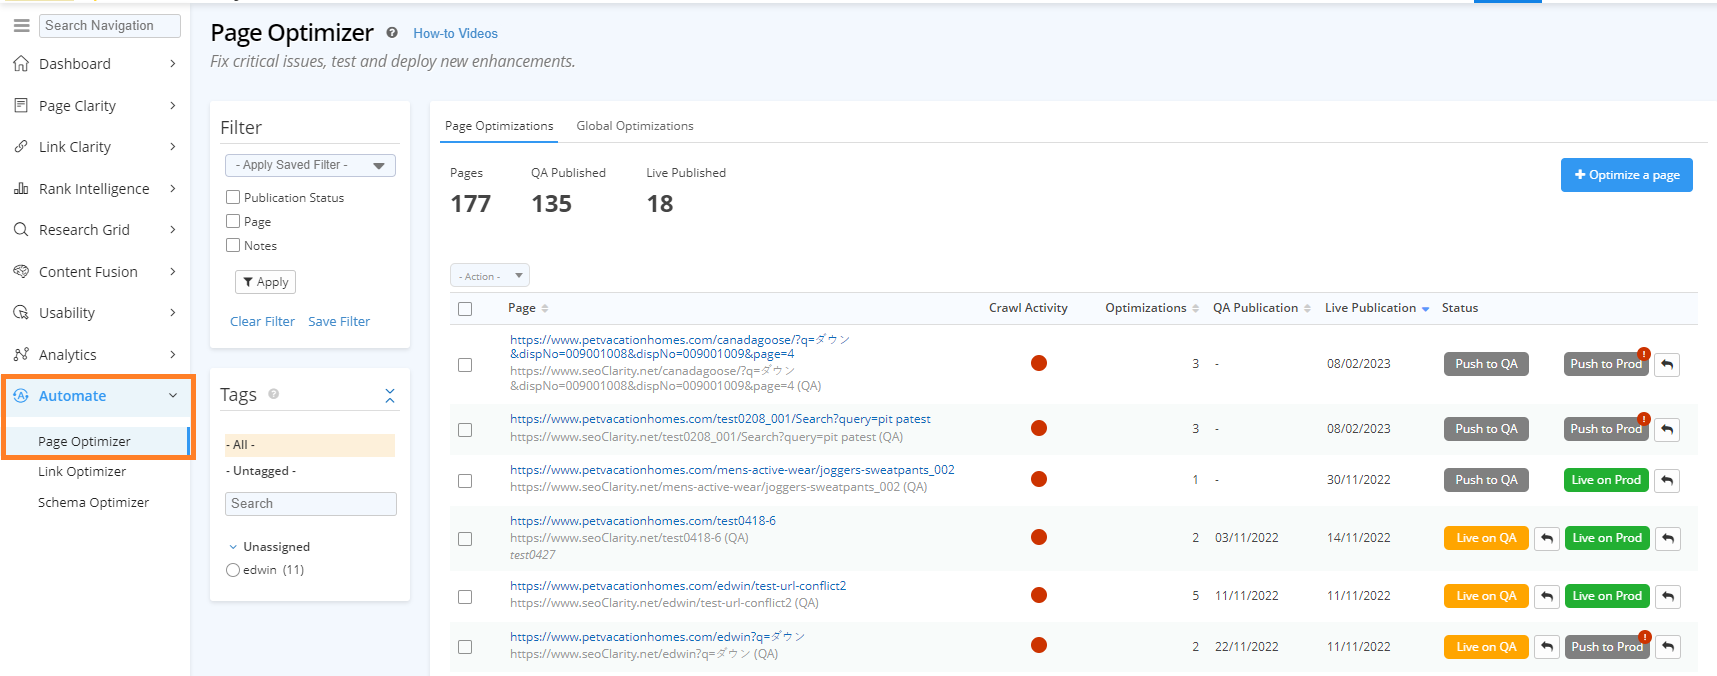Click red crawl activity dot for test0418-6
The width and height of the screenshot is (1717, 676).
click(1039, 538)
